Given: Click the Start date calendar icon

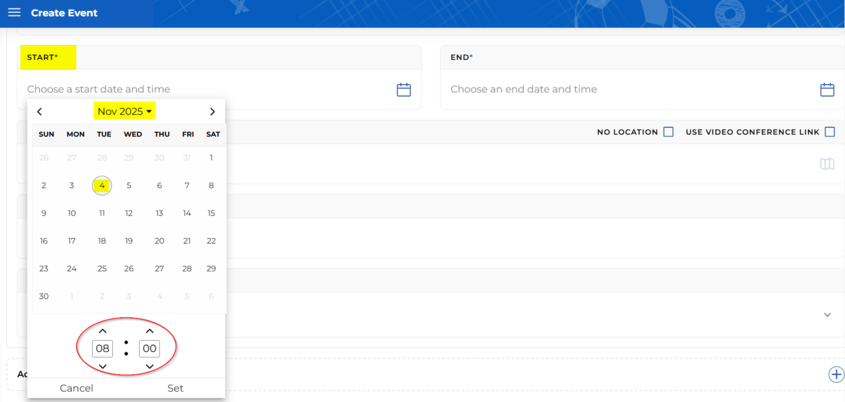Looking at the screenshot, I should click(x=403, y=90).
